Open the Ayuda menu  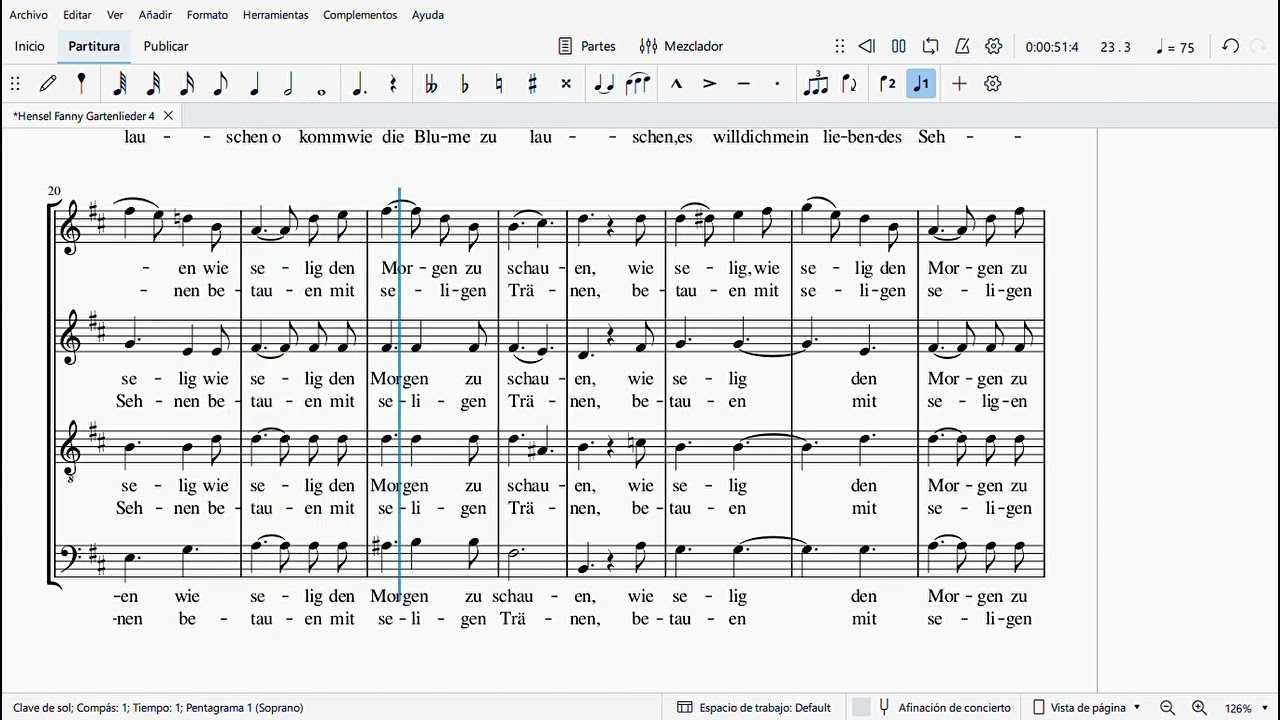[x=428, y=15]
